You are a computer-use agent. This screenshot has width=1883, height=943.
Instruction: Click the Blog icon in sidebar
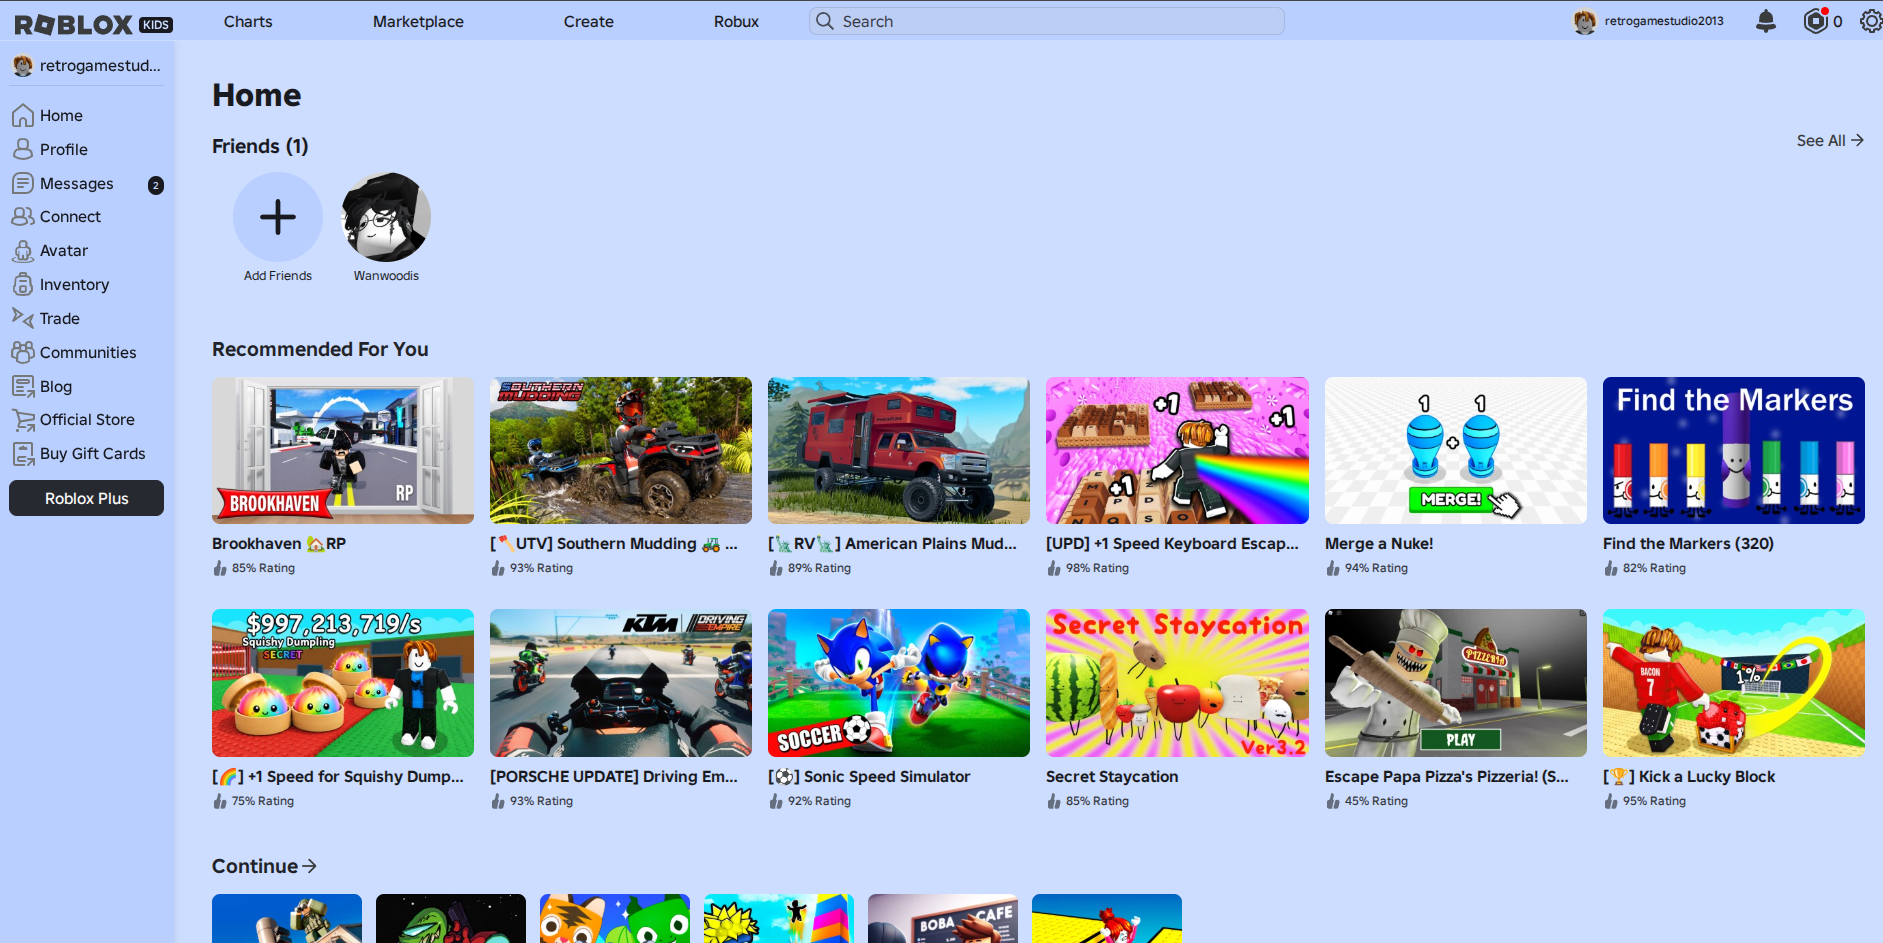click(x=23, y=386)
